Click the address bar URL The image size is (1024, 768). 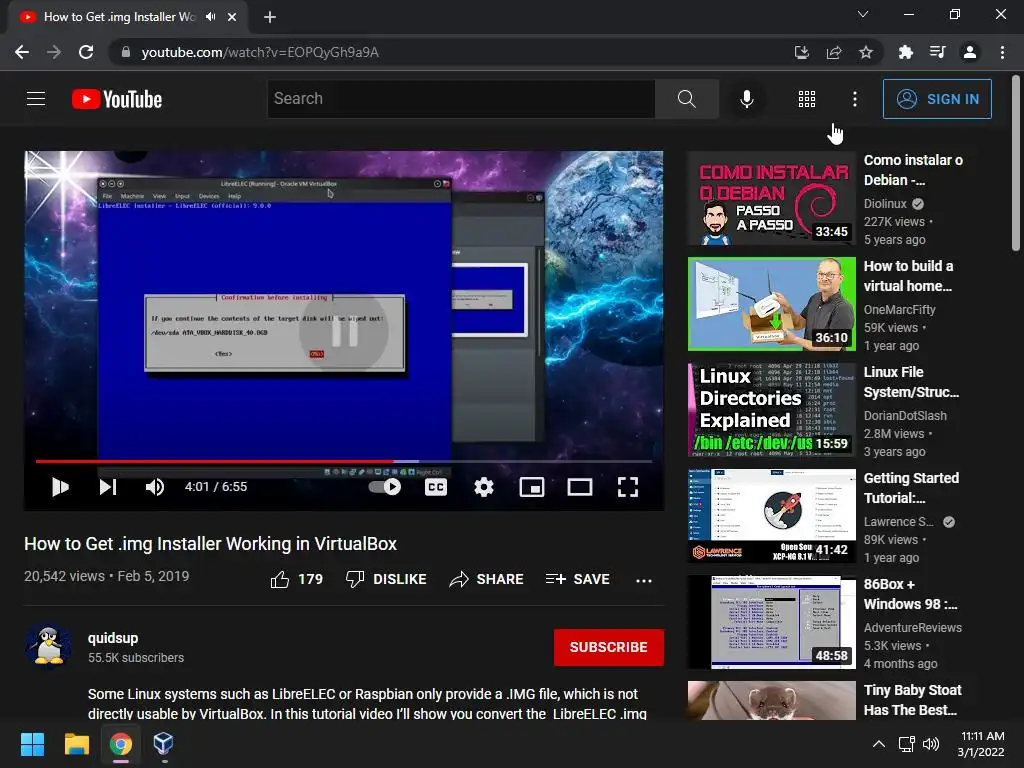tap(260, 52)
